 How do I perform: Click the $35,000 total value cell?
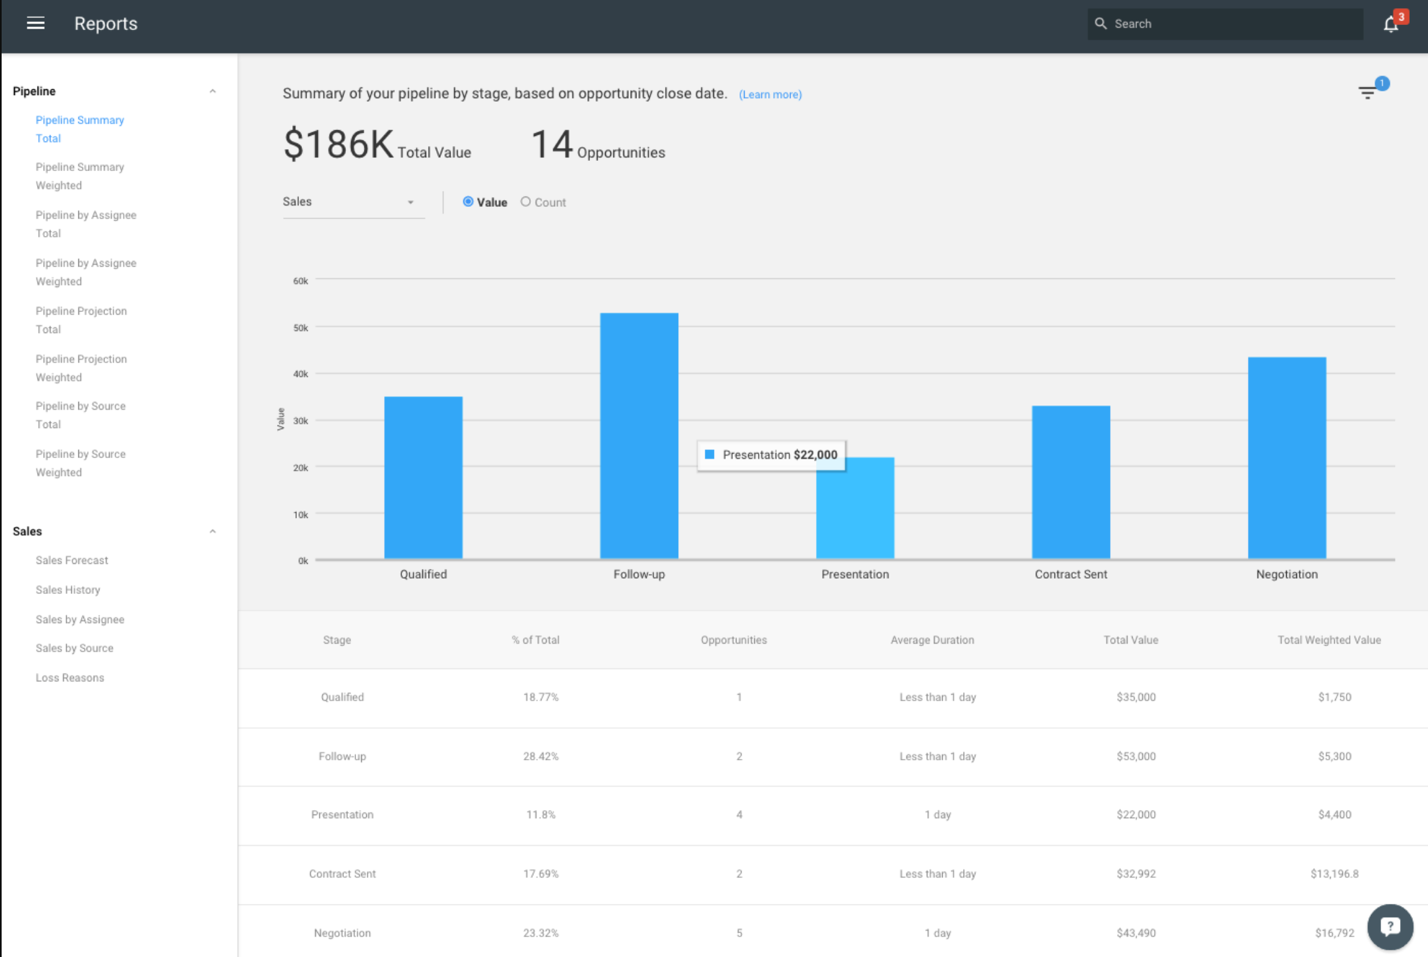pos(1136,698)
